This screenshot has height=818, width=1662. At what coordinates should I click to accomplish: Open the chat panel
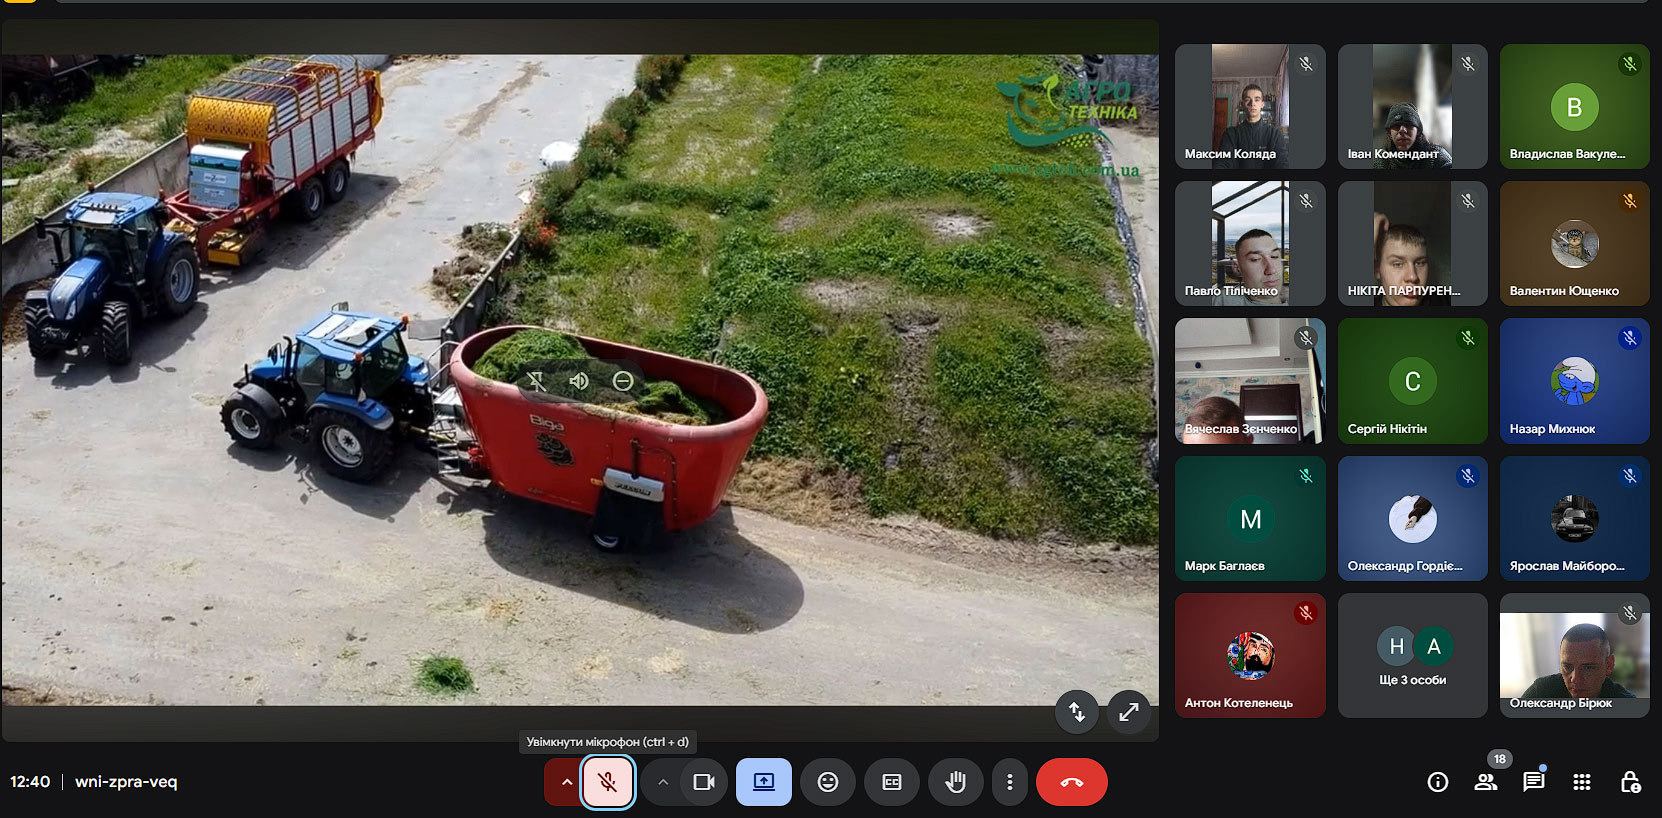[1533, 782]
